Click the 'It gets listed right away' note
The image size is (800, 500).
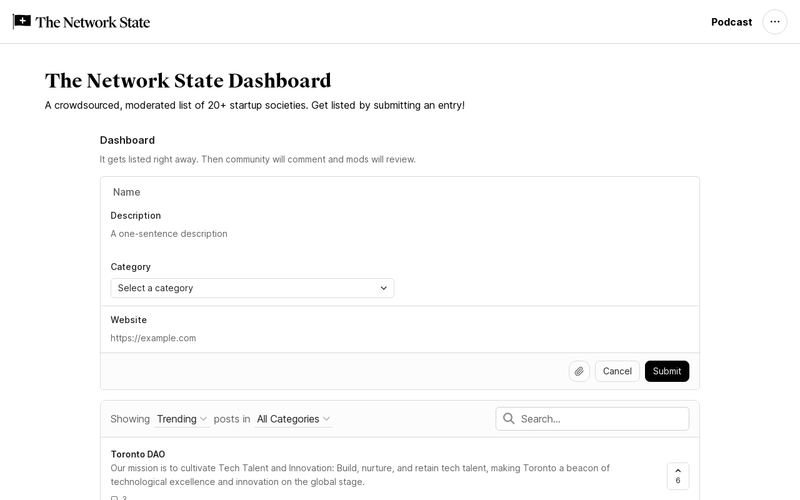point(258,159)
